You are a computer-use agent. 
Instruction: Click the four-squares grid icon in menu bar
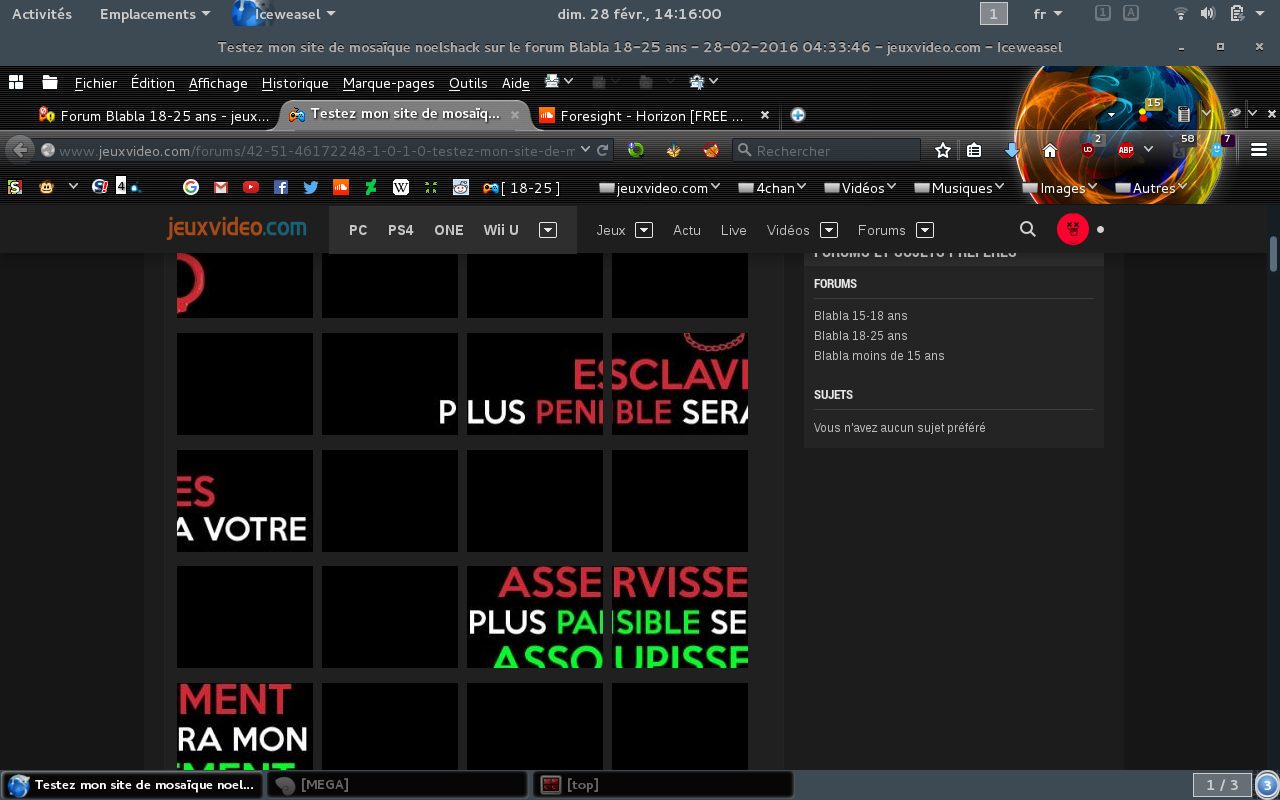click(15, 83)
